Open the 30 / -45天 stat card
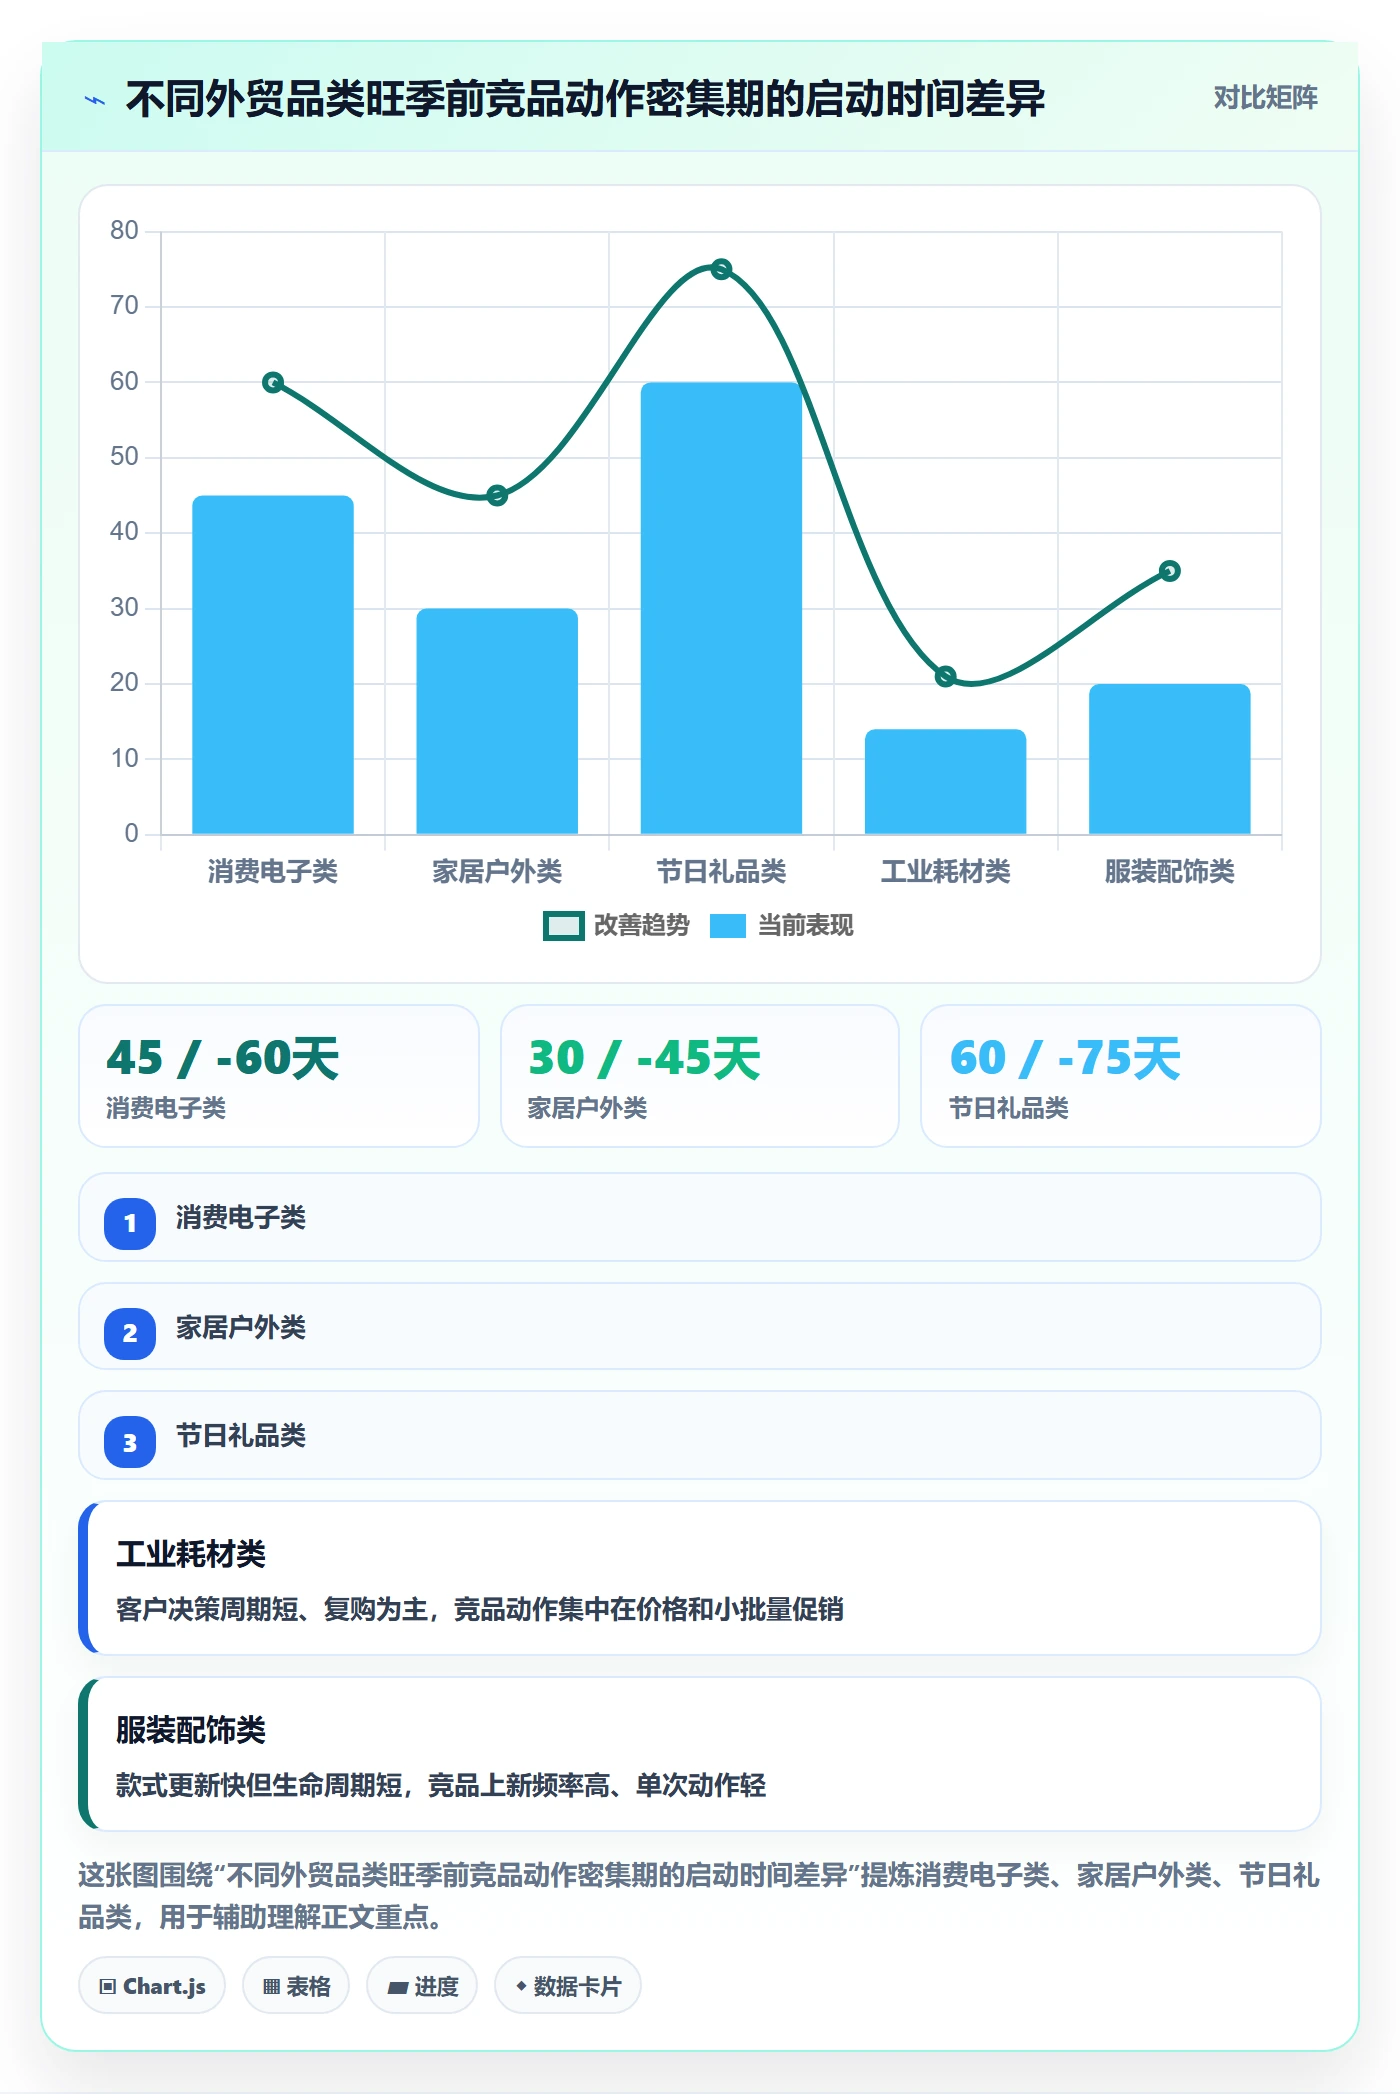This screenshot has width=1400, height=2094. 700,1076
